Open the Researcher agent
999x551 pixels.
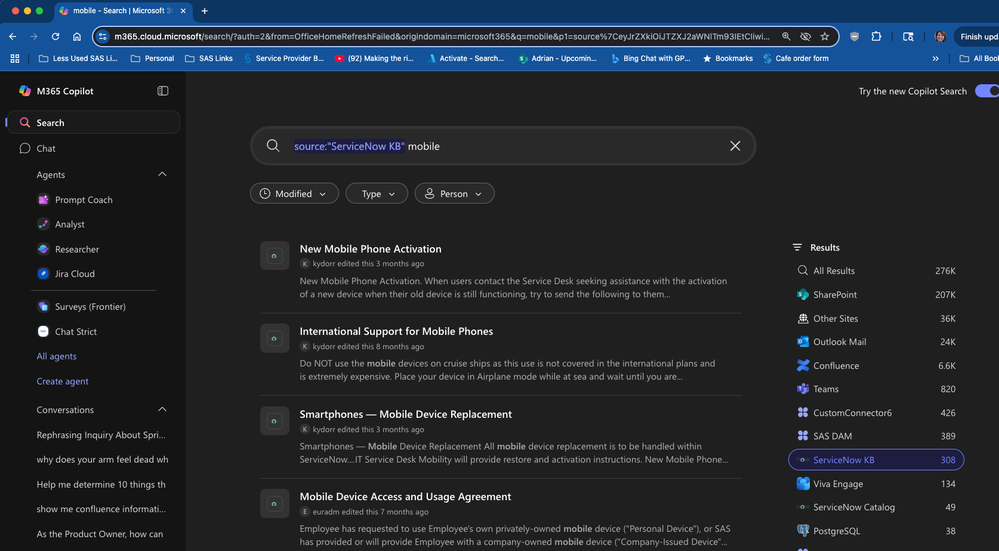coord(76,249)
